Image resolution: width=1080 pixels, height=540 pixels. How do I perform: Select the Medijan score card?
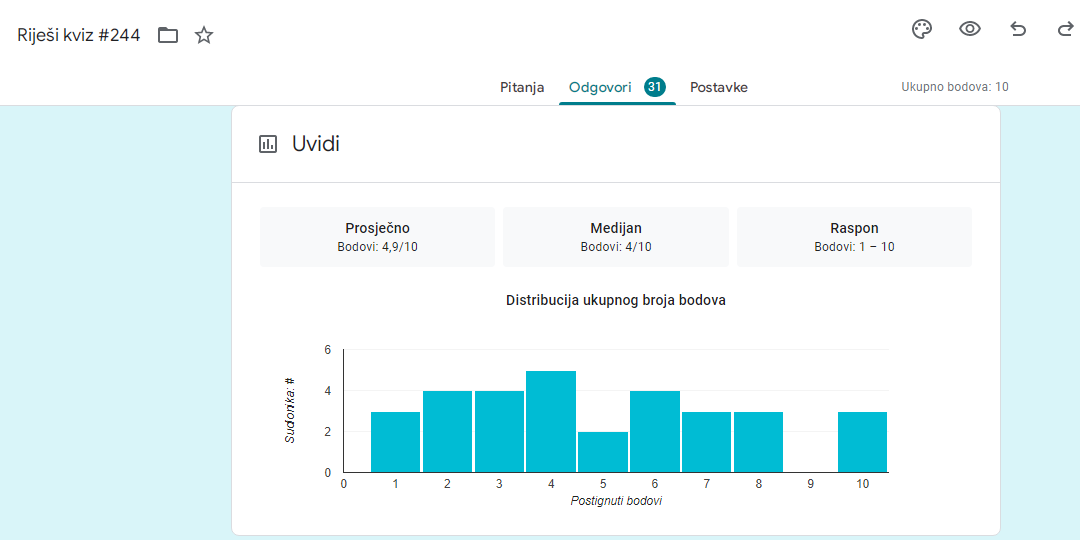coord(616,237)
